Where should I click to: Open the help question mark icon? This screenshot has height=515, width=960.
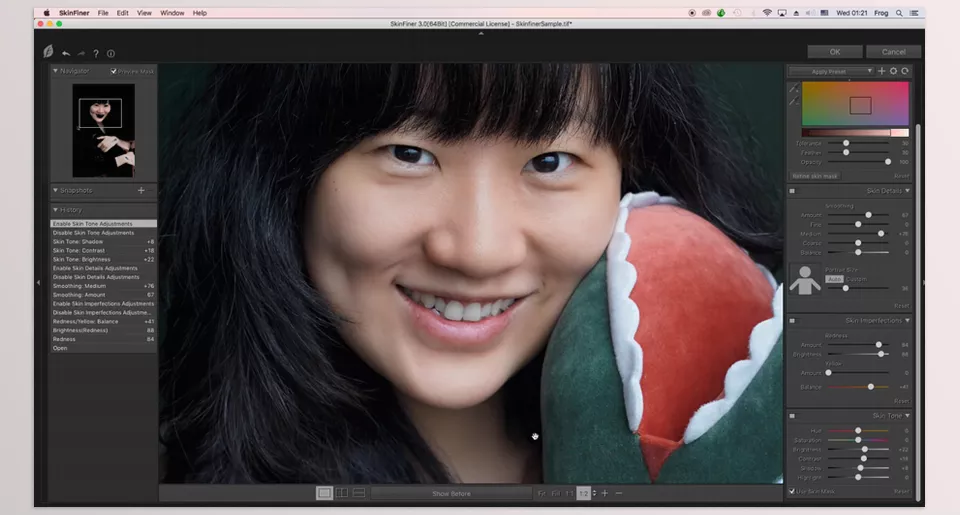(x=96, y=53)
